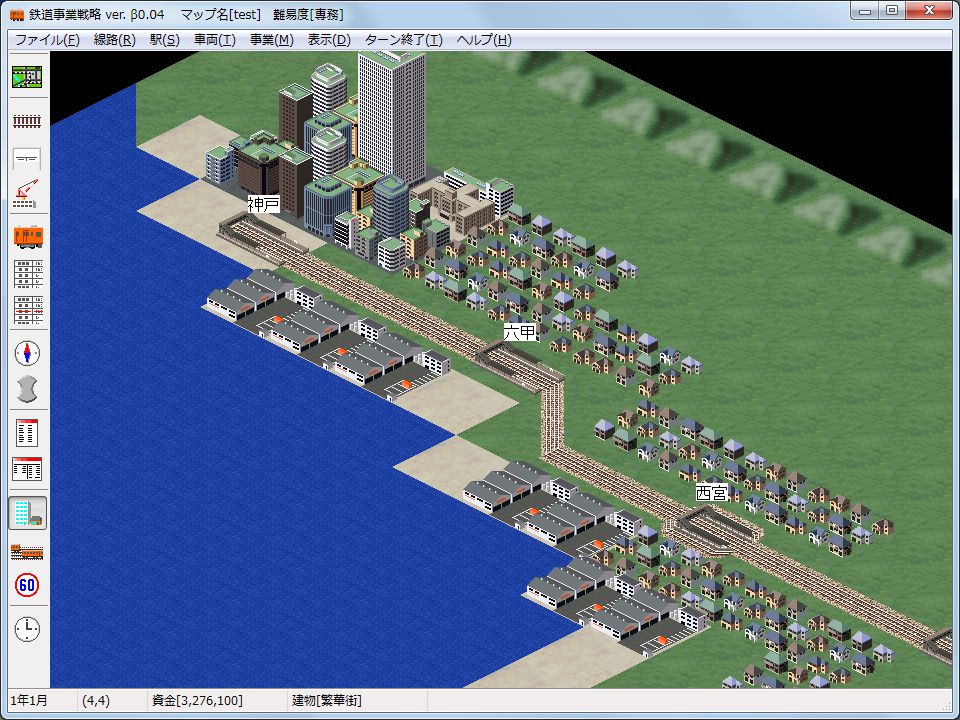The height and width of the screenshot is (720, 960).
Task: Toggle the train display icon
Action: click(x=27, y=551)
